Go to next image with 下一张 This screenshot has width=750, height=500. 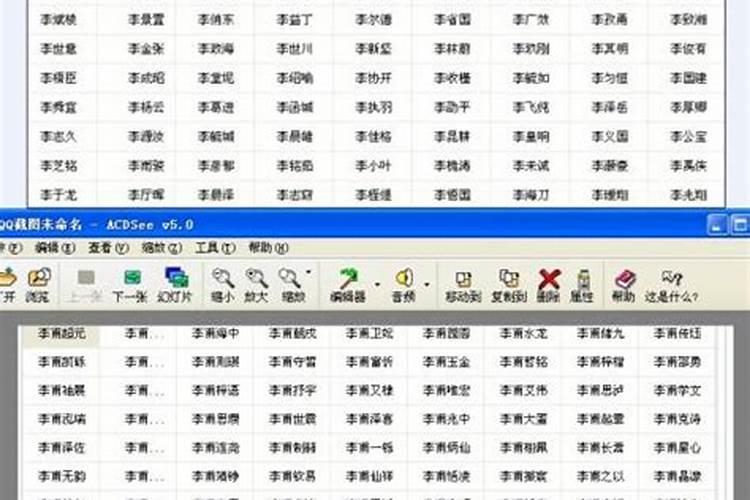coord(130,285)
